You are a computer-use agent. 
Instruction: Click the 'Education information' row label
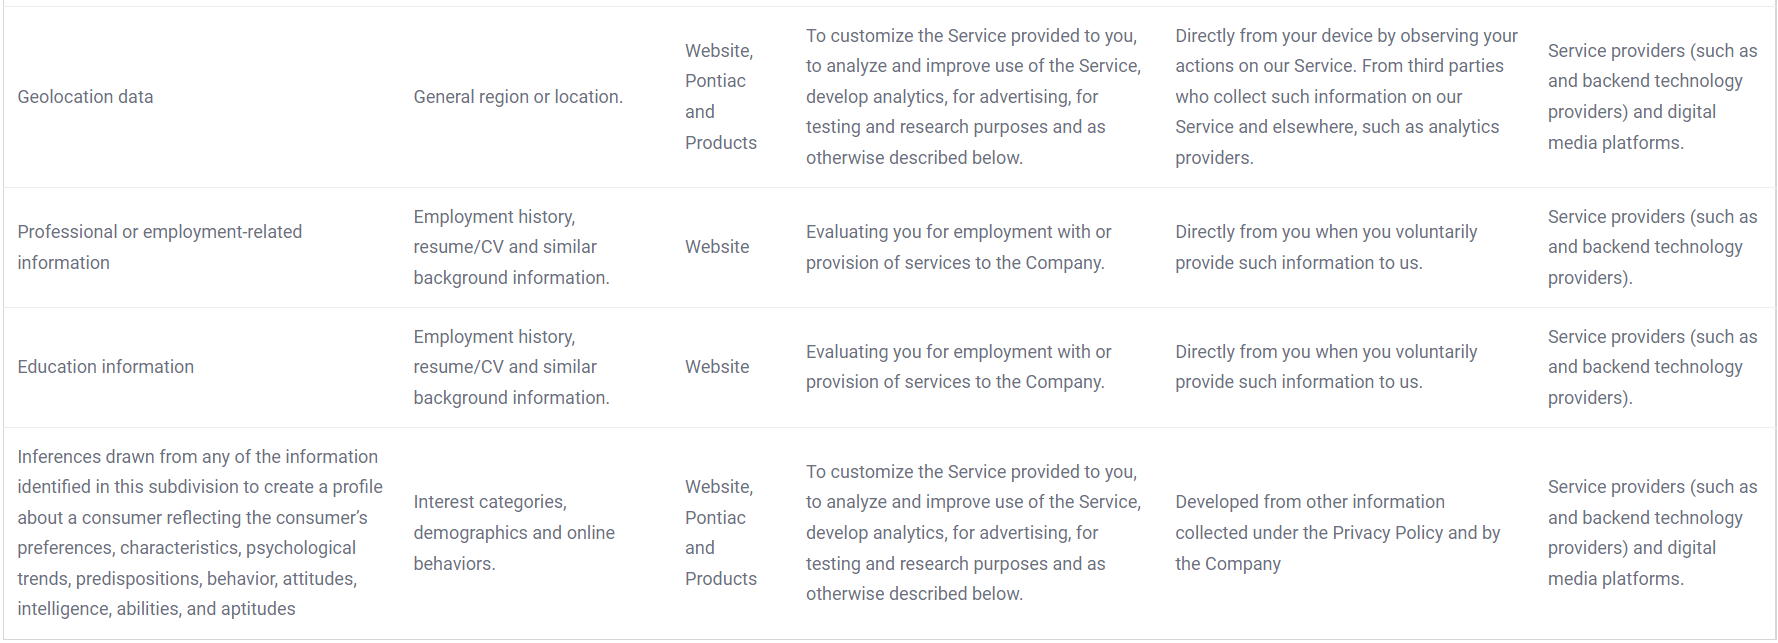[x=106, y=367]
